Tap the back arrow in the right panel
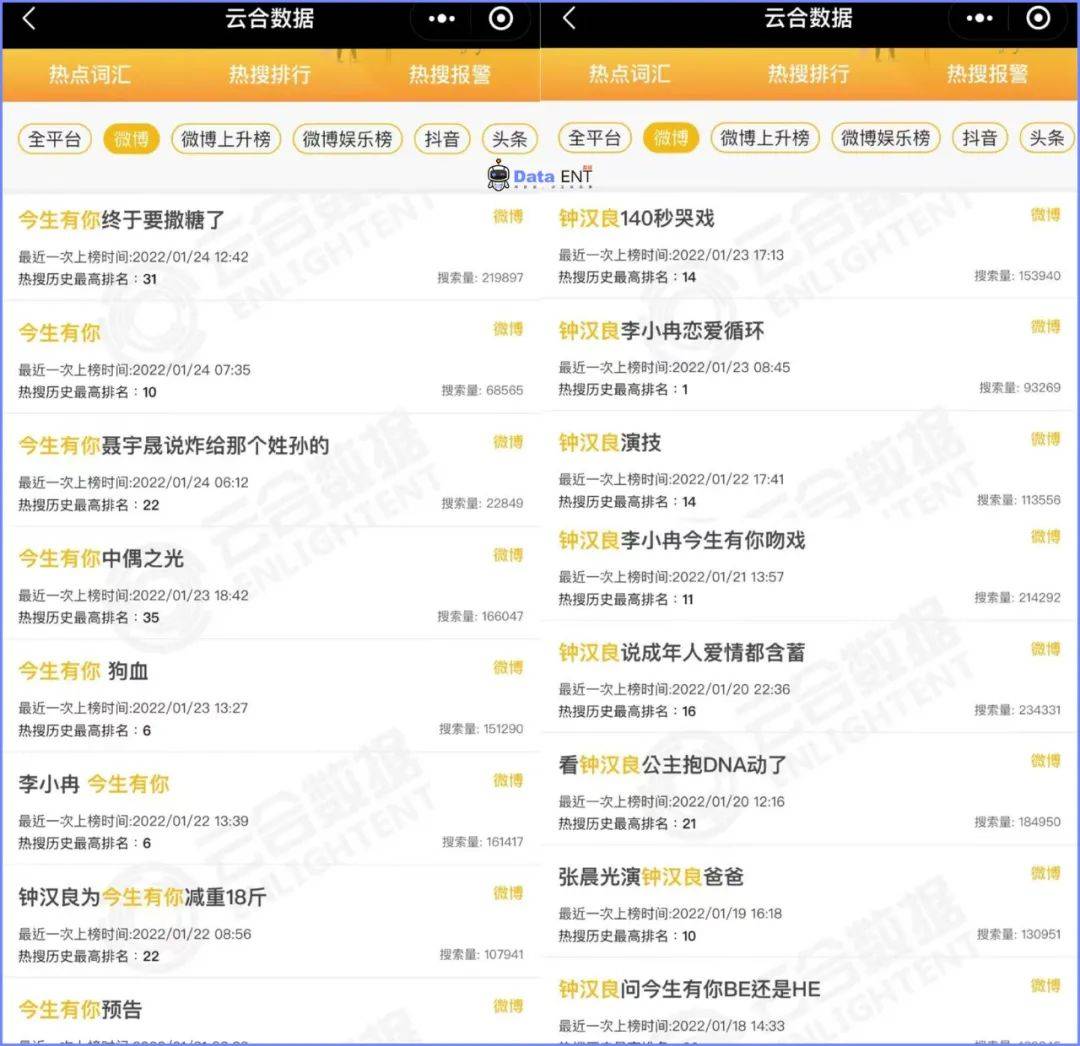The image size is (1080, 1046). click(569, 18)
